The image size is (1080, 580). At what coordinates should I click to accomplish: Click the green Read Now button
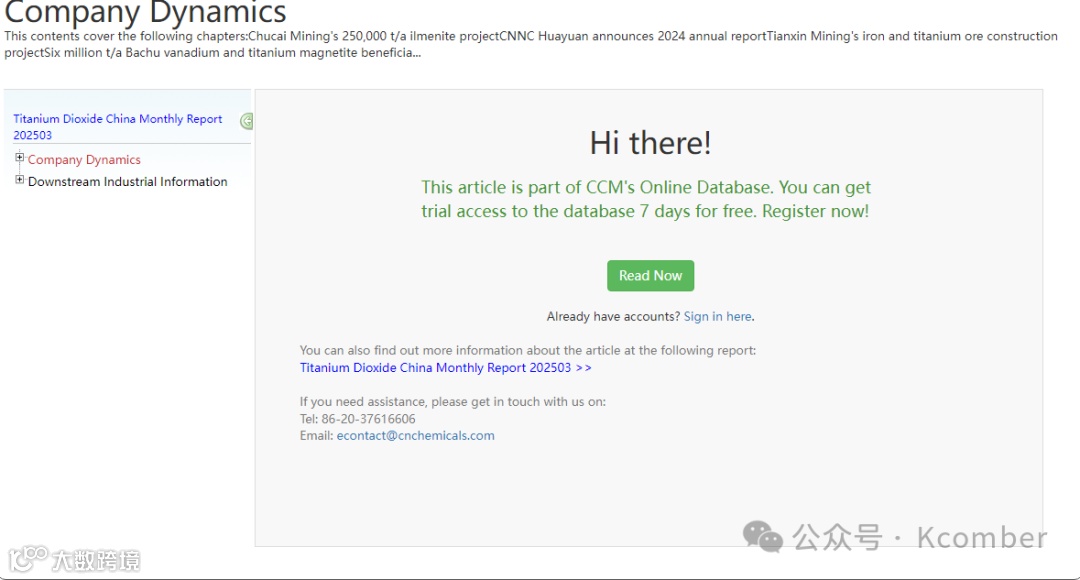(650, 276)
